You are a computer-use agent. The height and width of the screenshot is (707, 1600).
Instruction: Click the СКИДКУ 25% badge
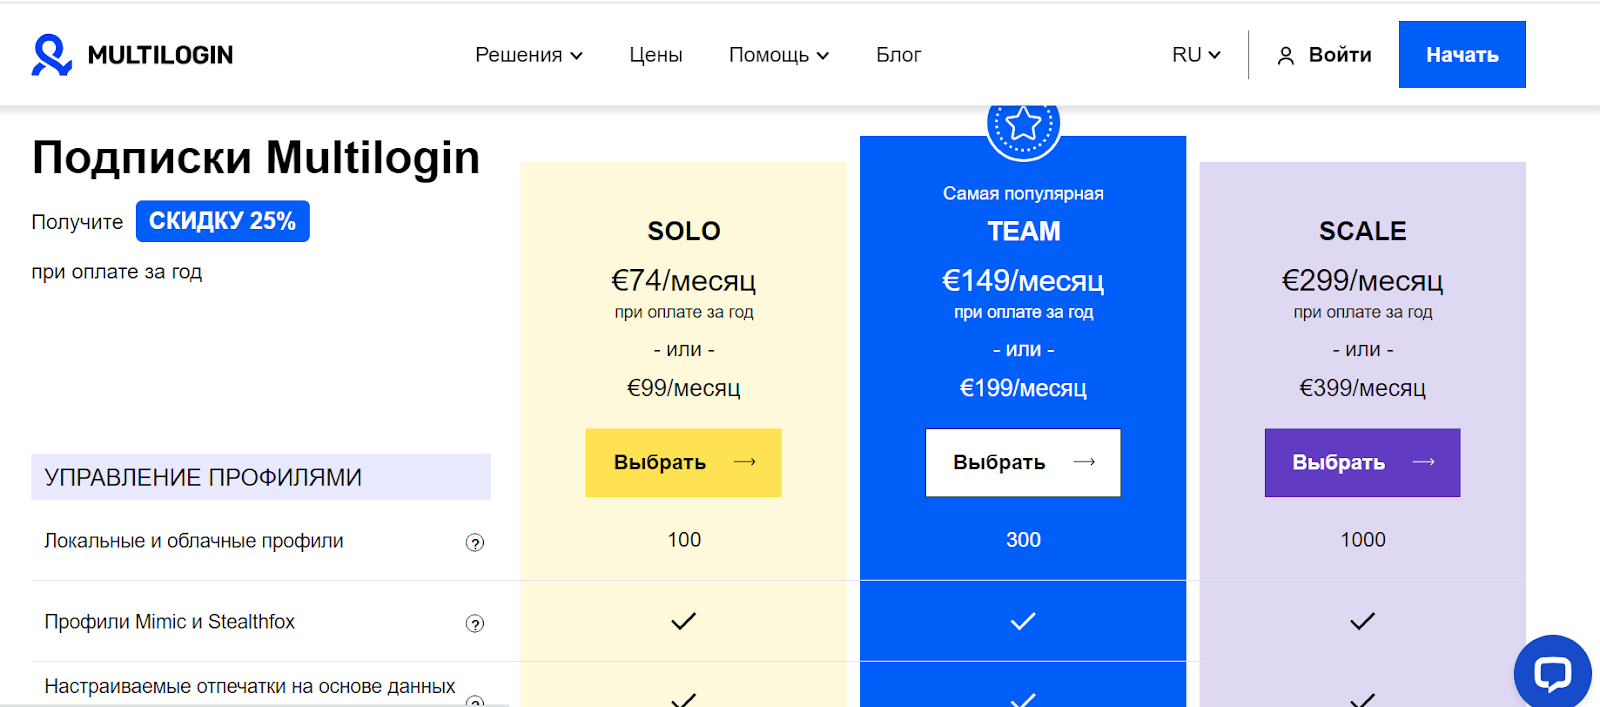[223, 221]
